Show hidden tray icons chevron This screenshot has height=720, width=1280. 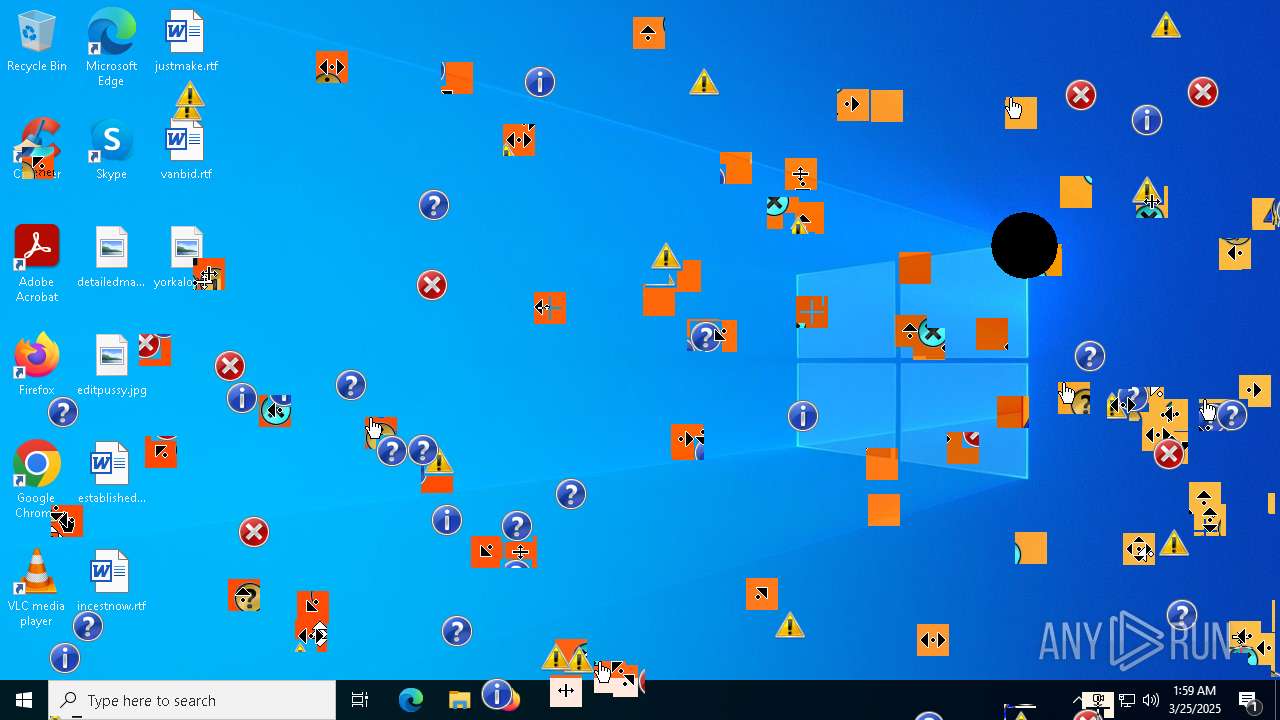tap(1078, 700)
